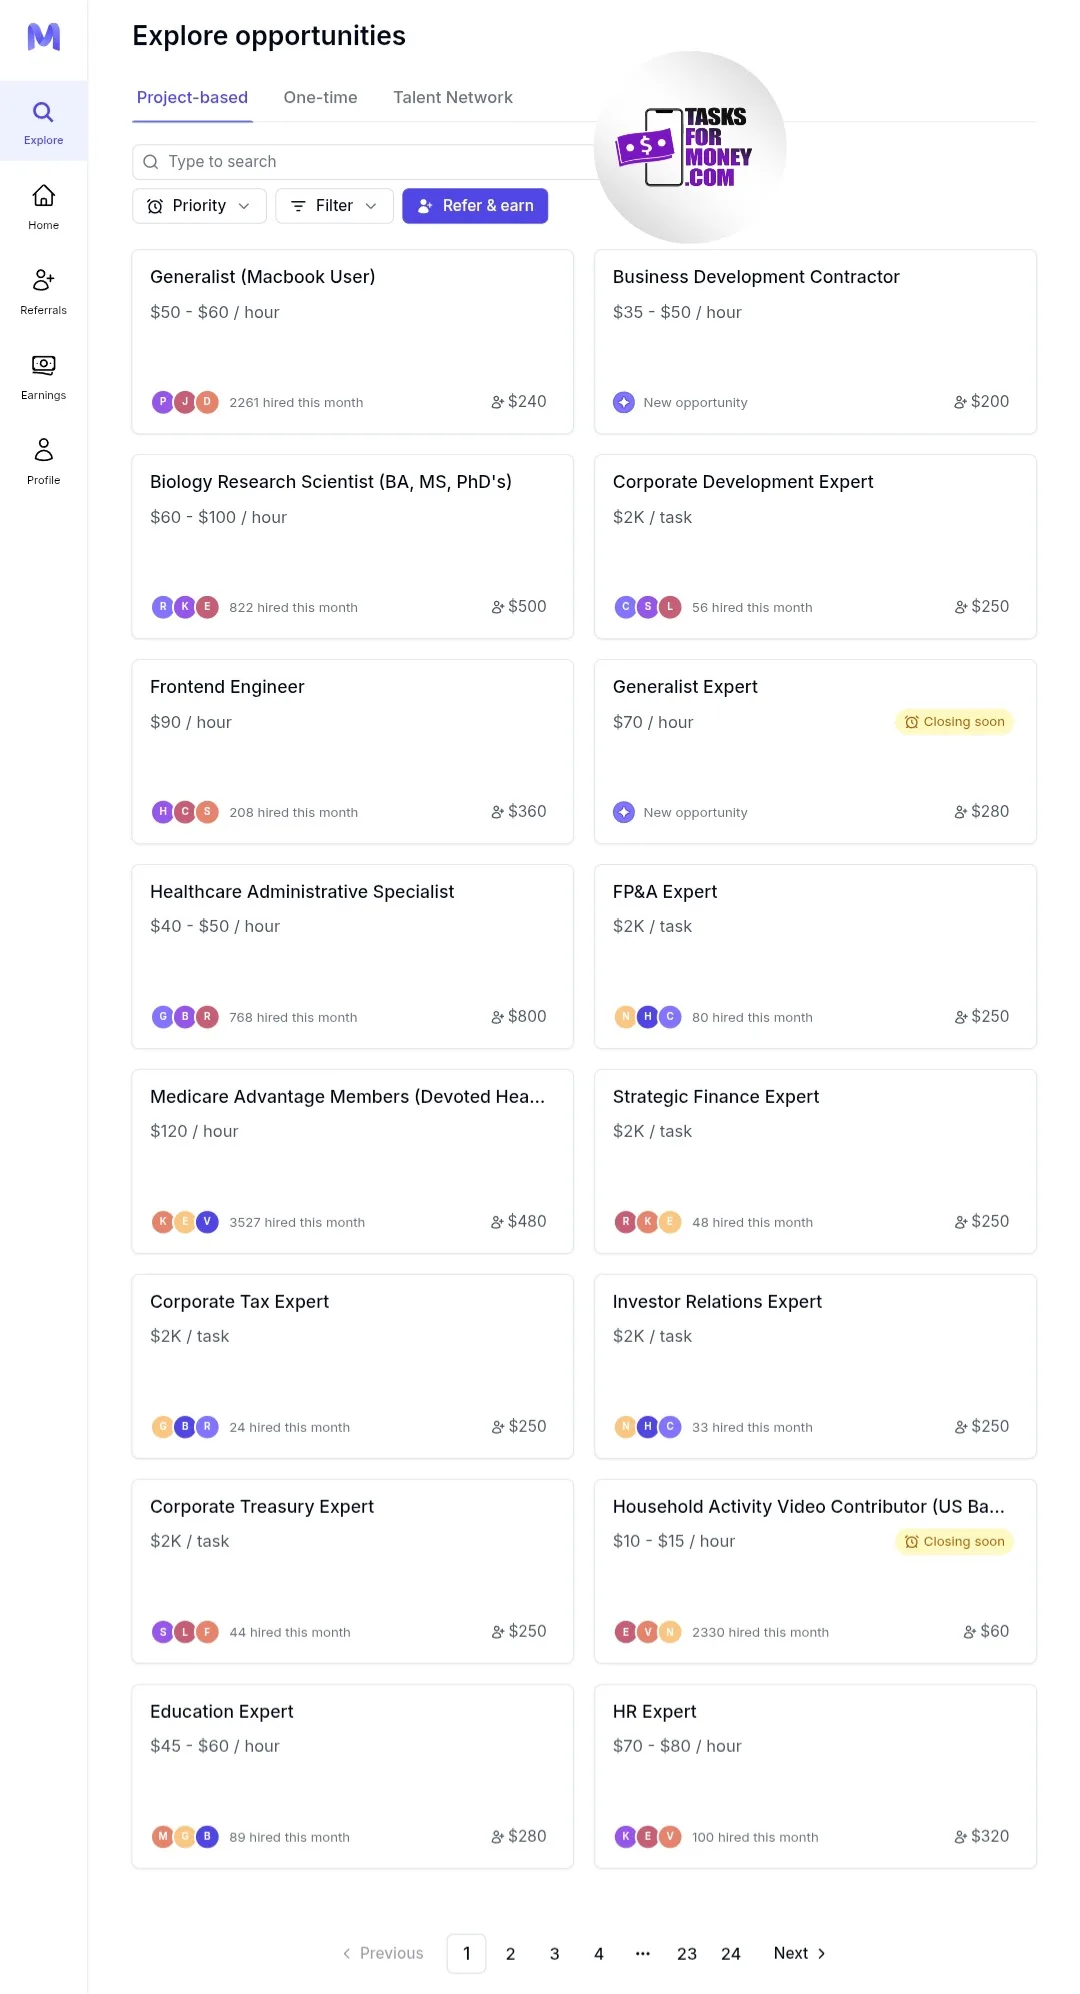
Task: Click avatar group on Frontend Engineer card
Action: 185,812
